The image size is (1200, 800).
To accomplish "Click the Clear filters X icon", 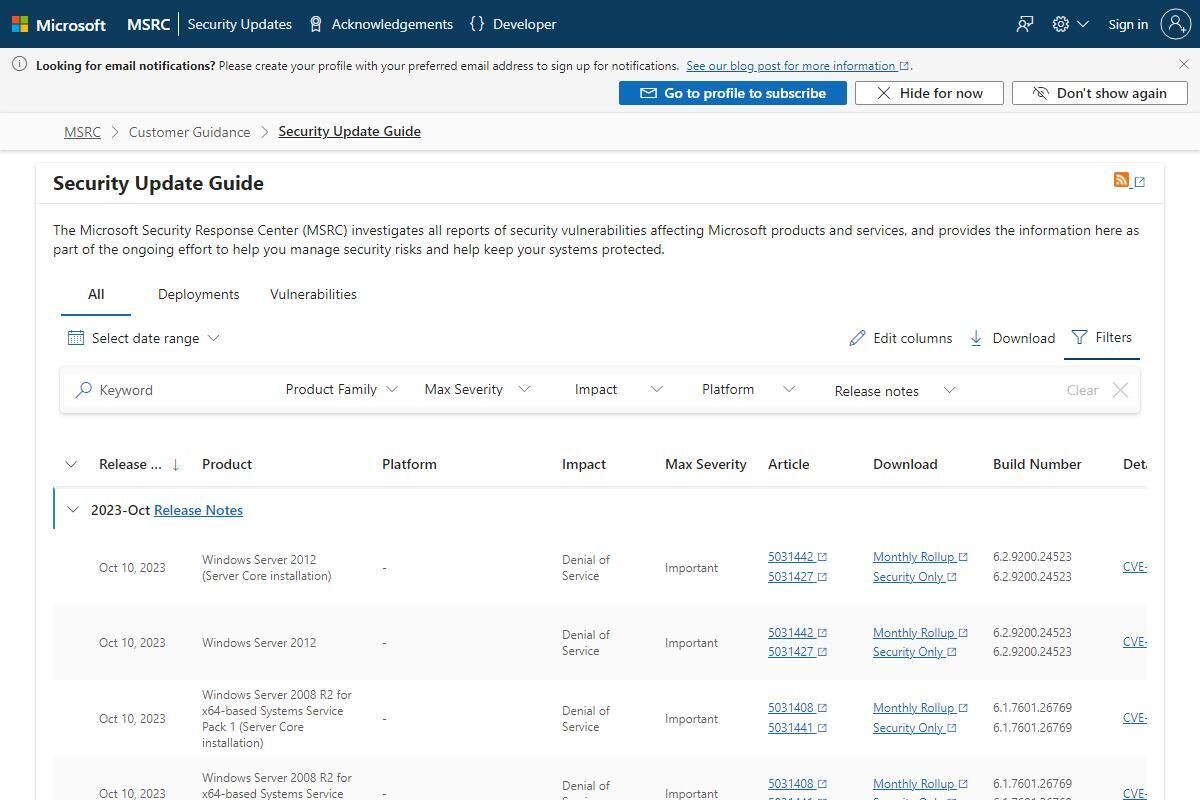I will click(1120, 390).
